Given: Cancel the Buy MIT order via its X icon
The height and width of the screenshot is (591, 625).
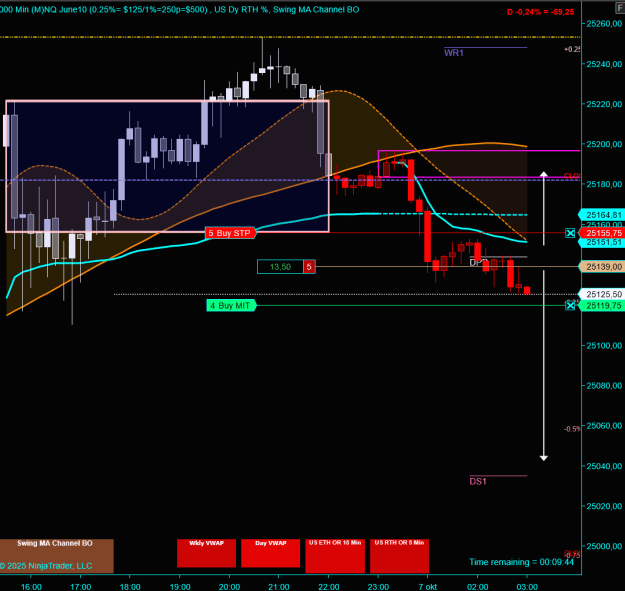Looking at the screenshot, I should (570, 306).
